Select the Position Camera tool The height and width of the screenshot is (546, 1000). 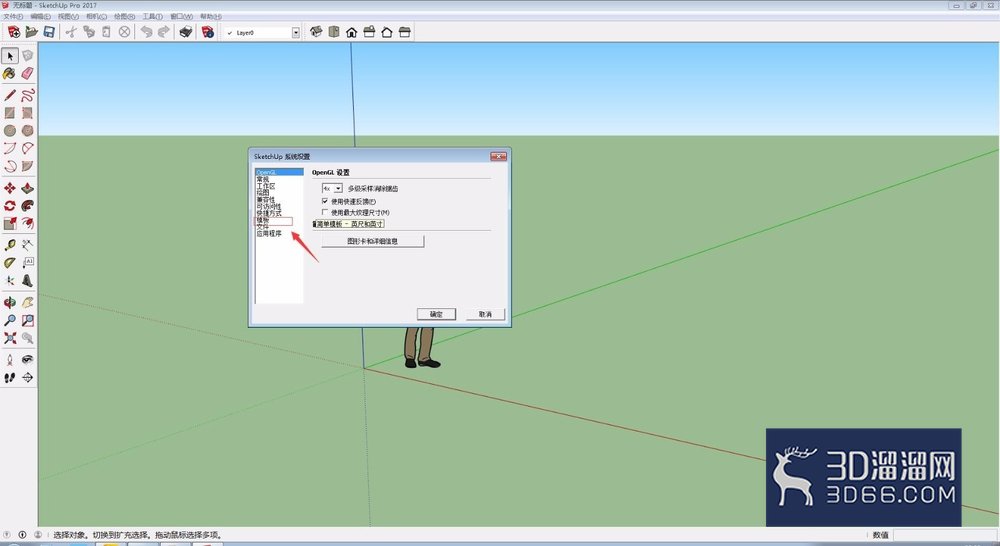(10, 360)
